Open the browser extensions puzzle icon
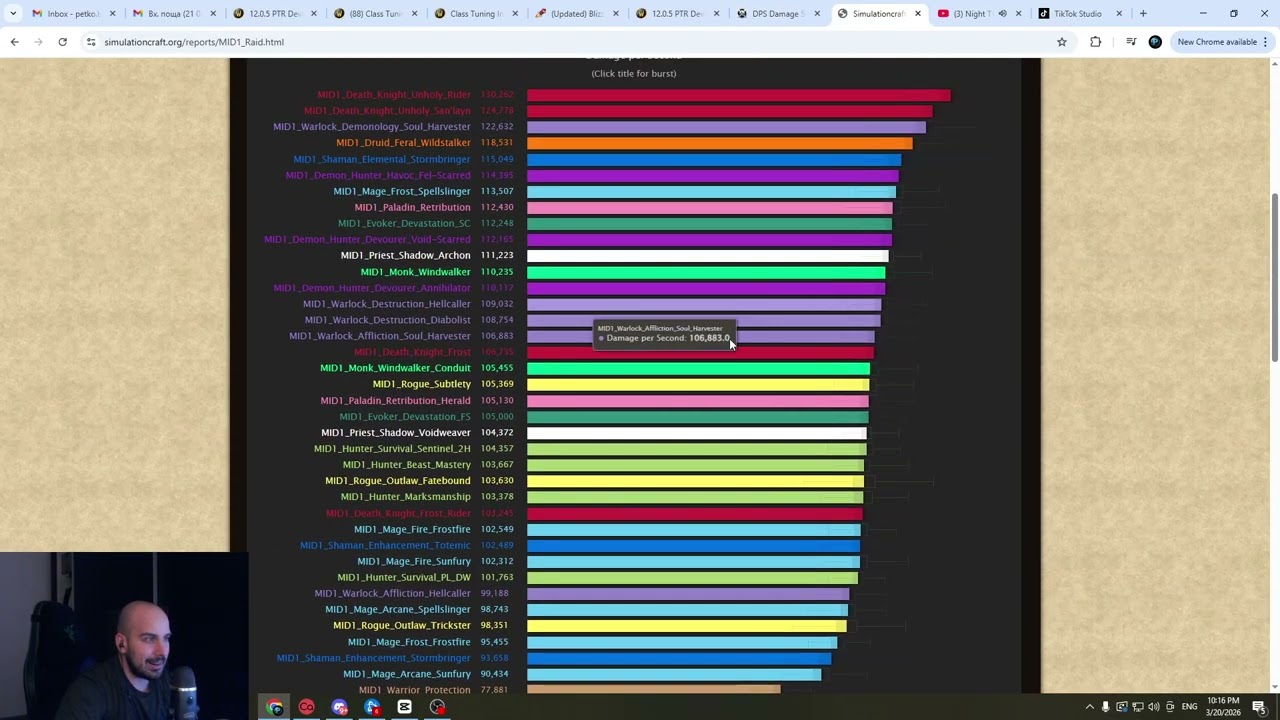The height and width of the screenshot is (720, 1280). (x=1096, y=42)
